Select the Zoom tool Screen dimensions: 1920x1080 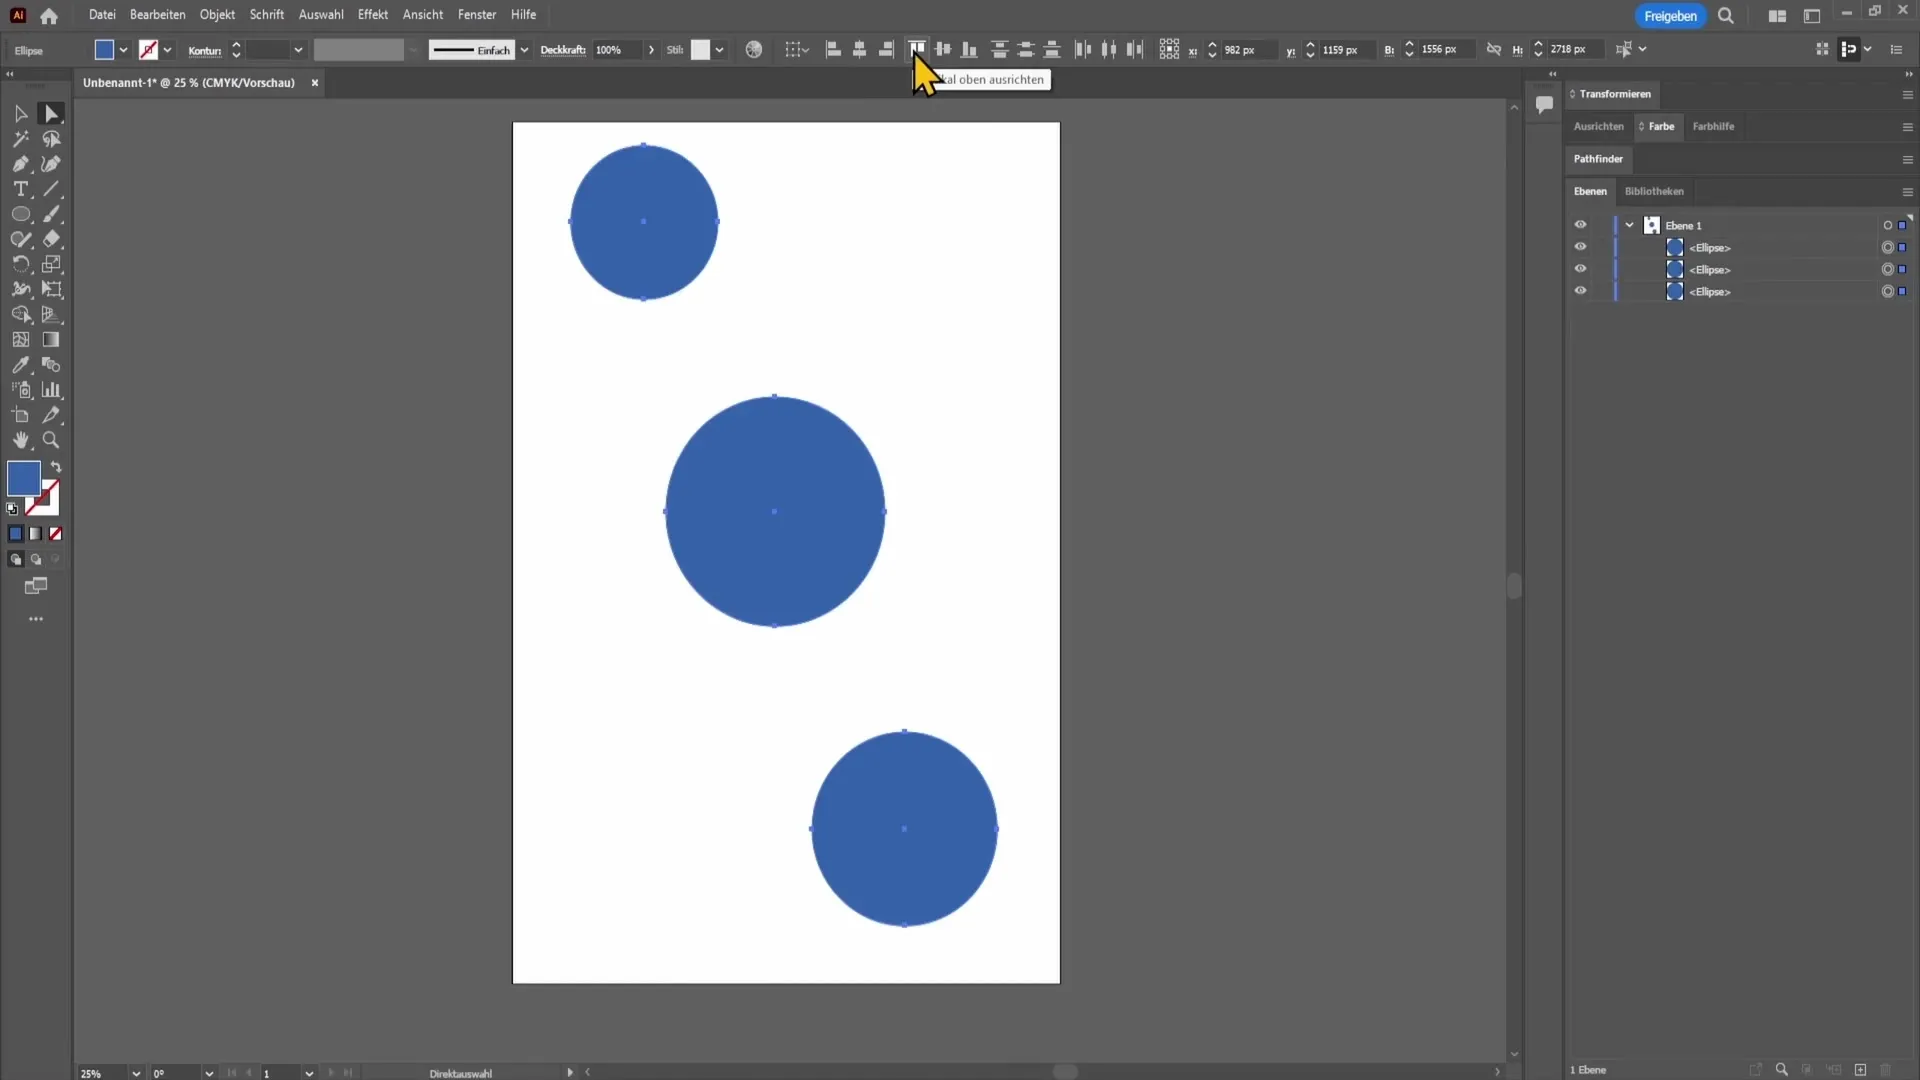(51, 440)
